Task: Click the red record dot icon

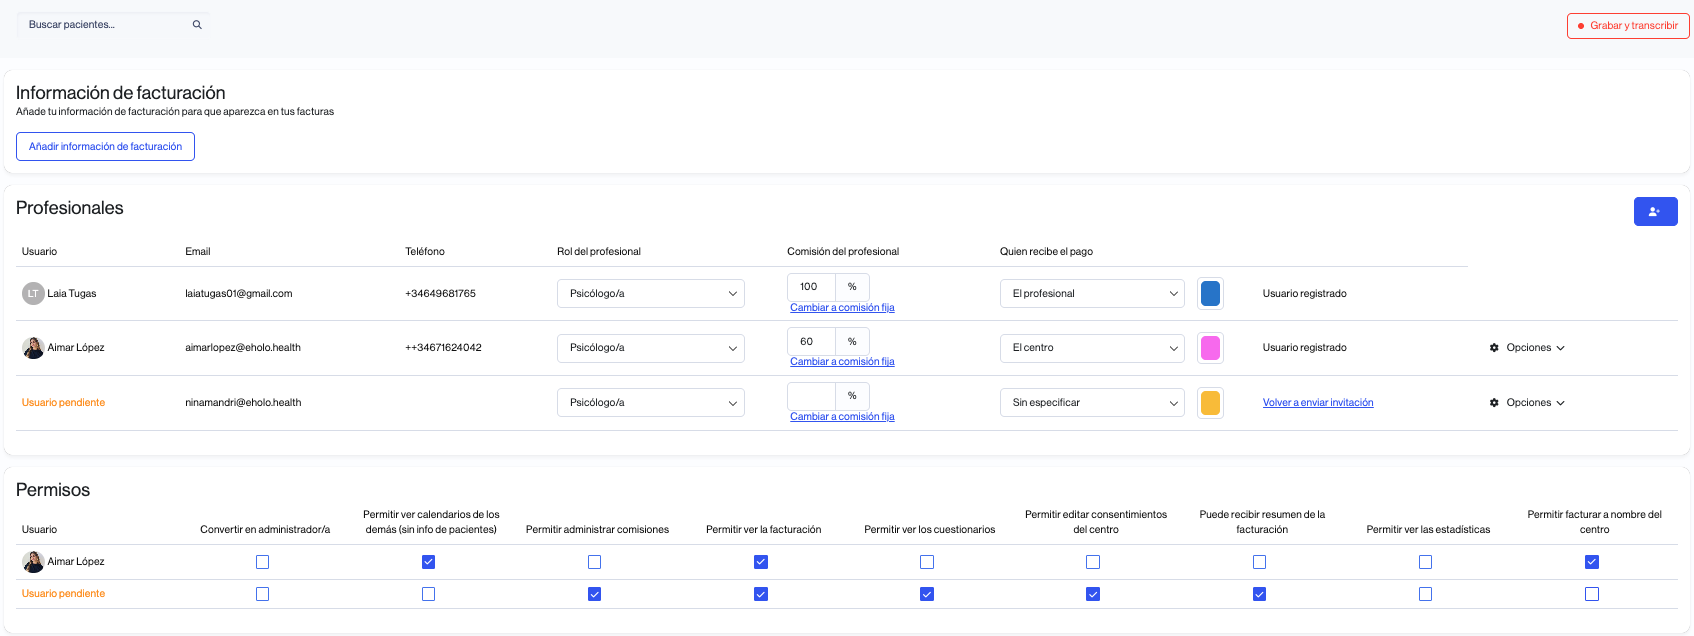Action: (1581, 26)
